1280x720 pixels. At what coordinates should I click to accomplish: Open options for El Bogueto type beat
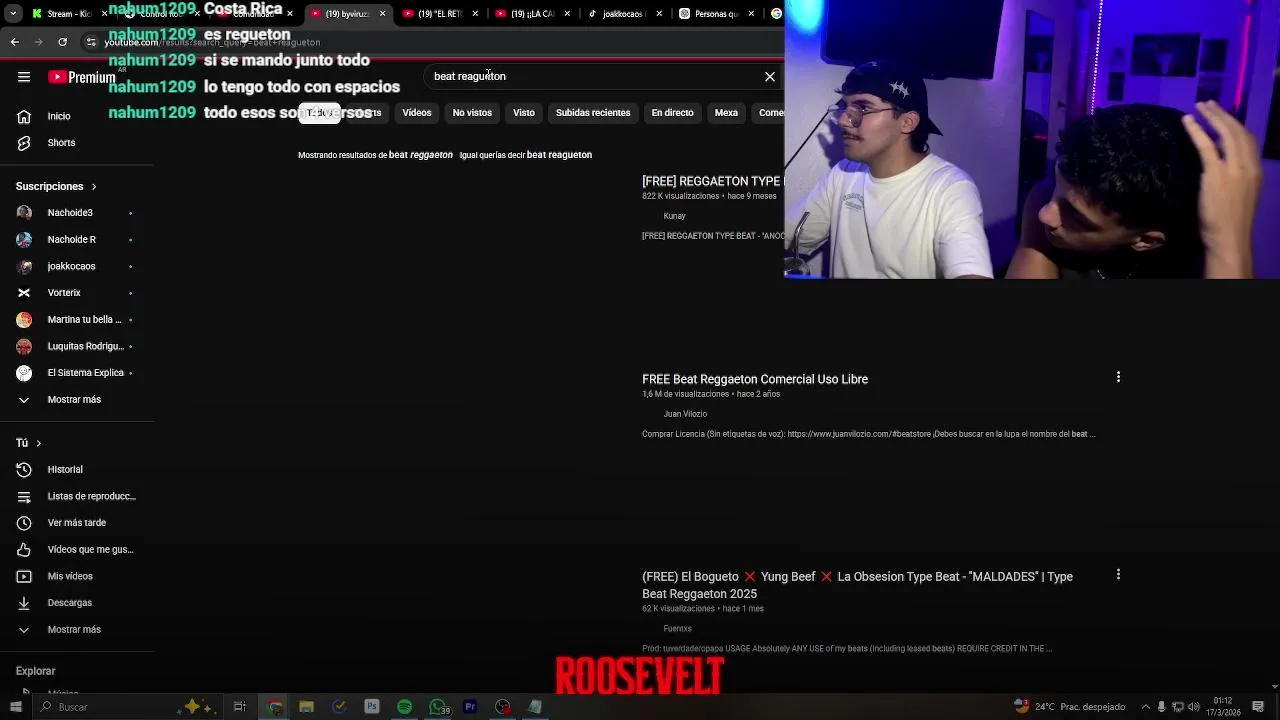point(1118,575)
